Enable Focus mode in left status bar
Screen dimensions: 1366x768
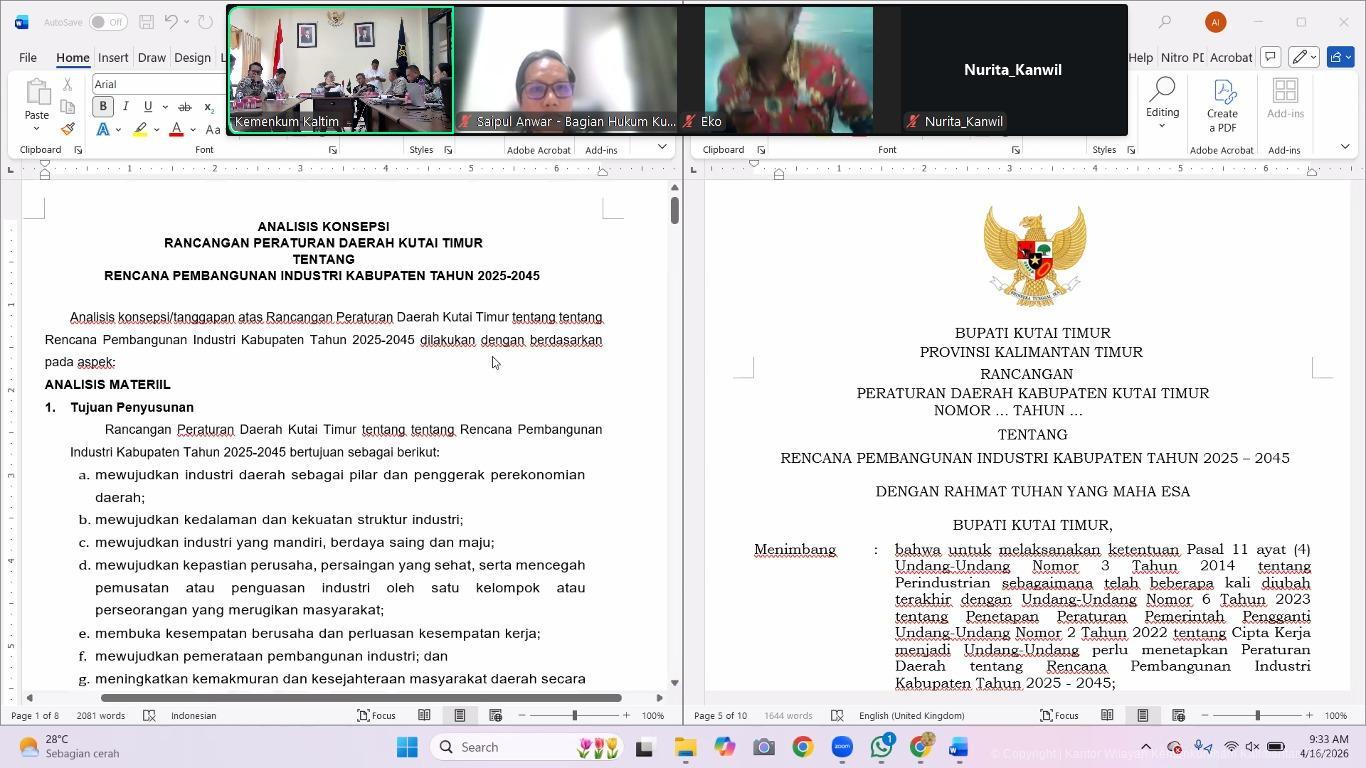[x=377, y=715]
